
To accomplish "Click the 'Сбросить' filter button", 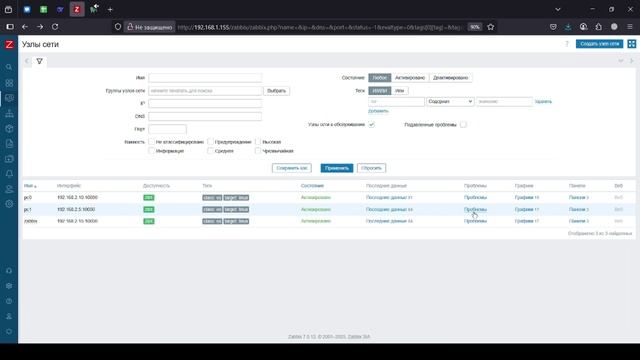I will point(371,168).
